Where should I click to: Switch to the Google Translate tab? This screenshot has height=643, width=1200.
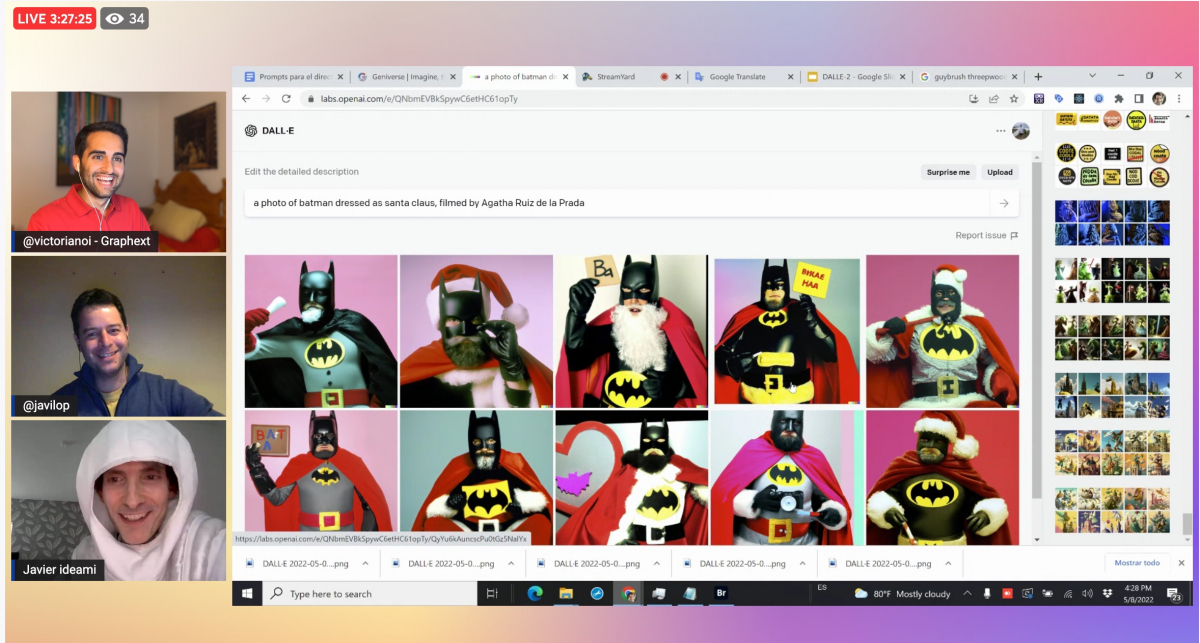(x=737, y=77)
